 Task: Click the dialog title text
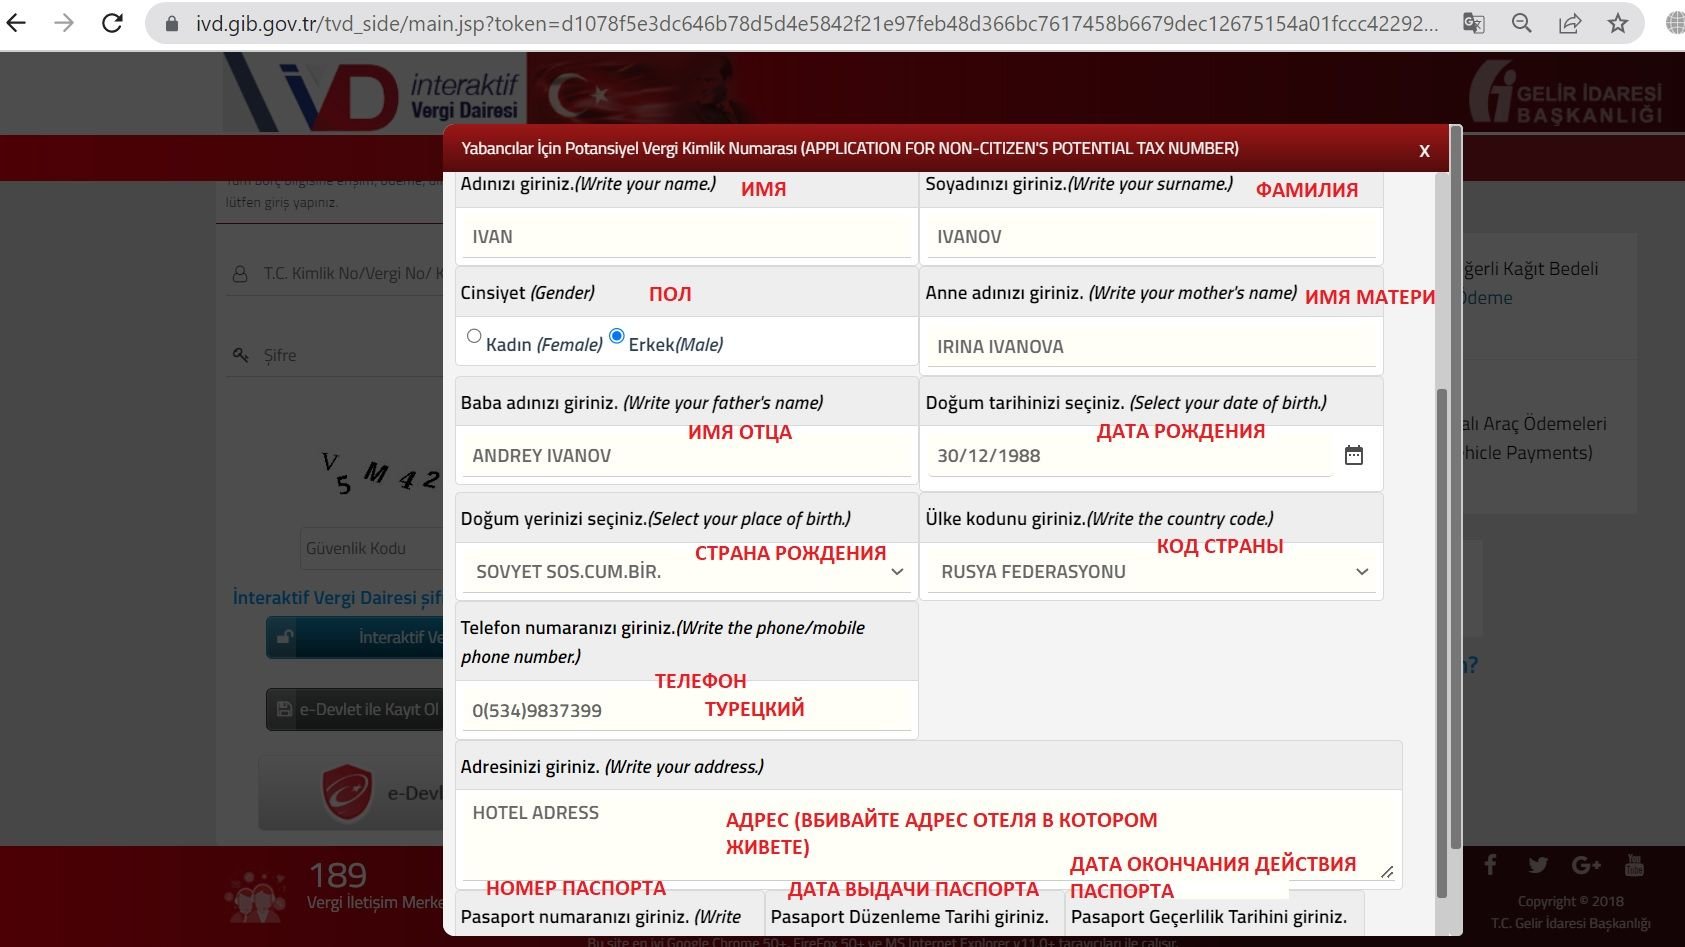tap(850, 148)
